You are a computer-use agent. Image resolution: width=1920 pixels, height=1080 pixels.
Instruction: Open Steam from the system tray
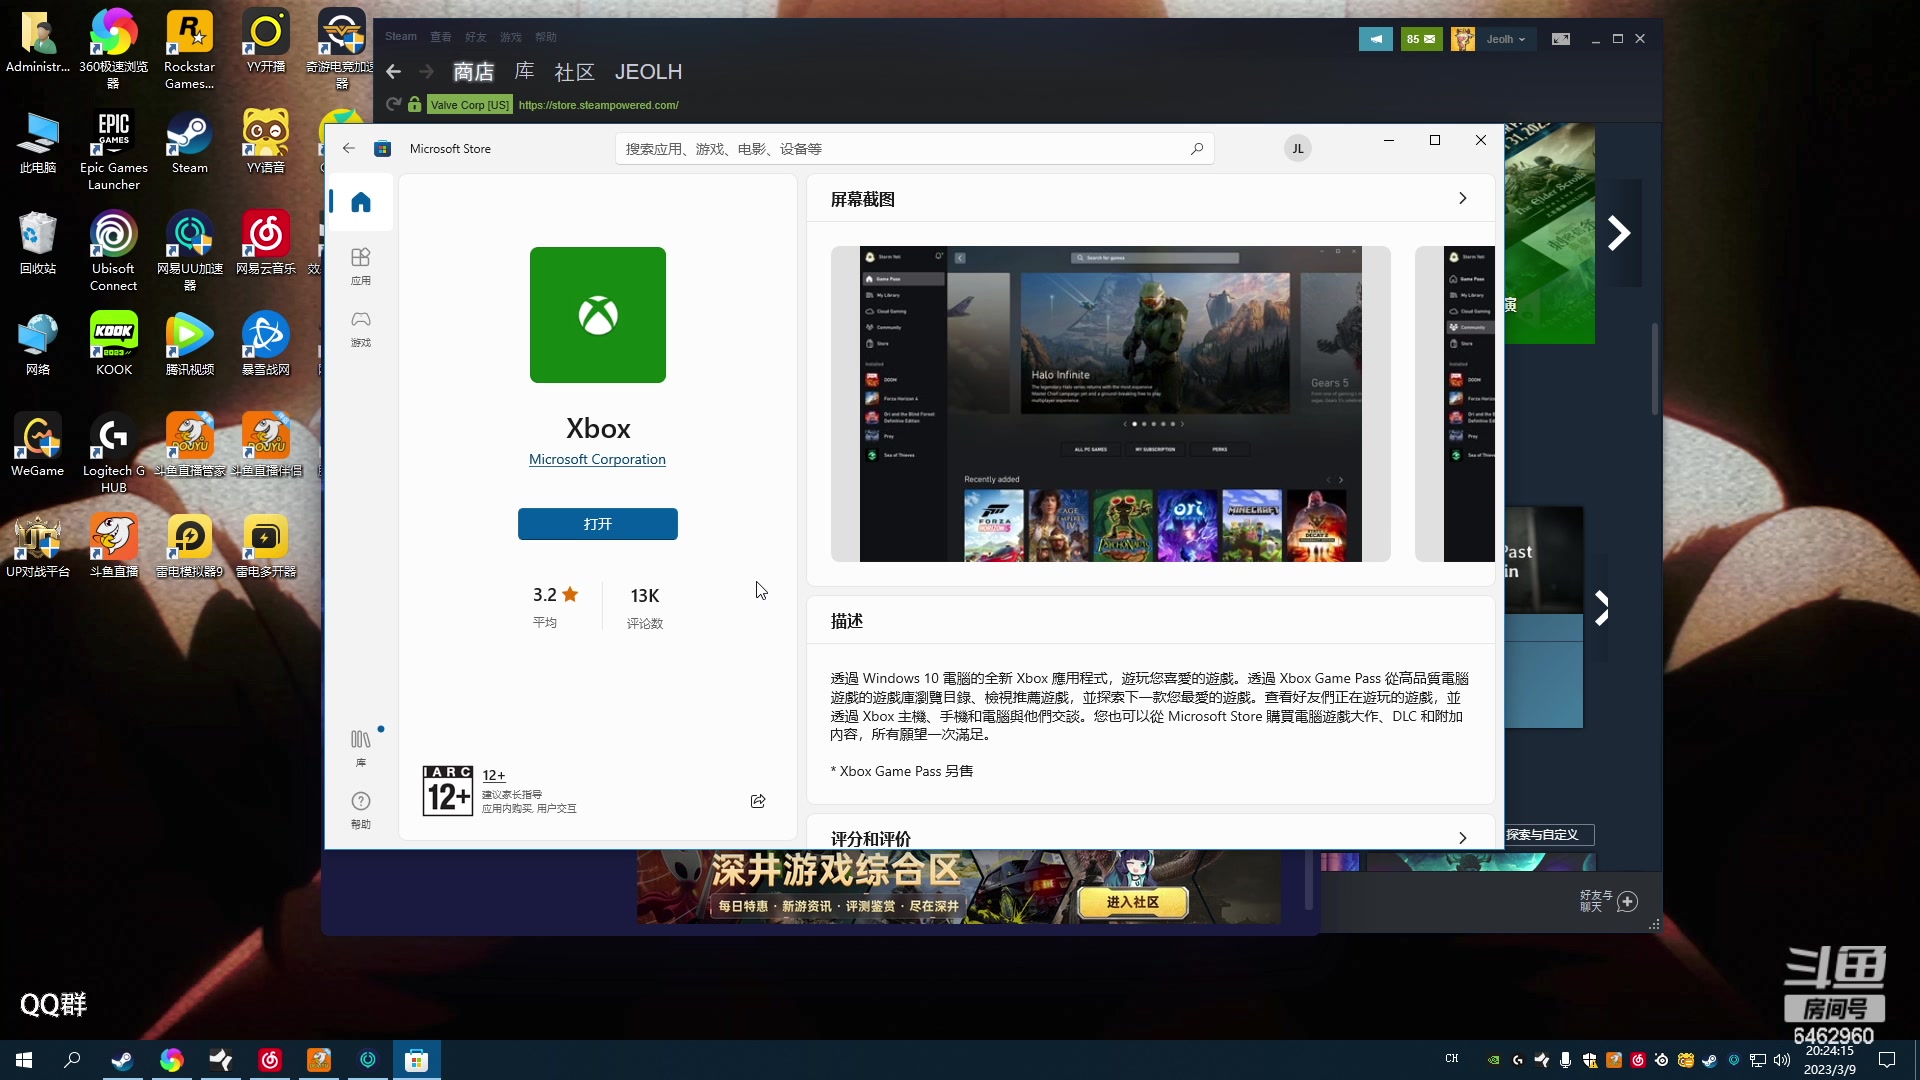pyautogui.click(x=1712, y=1060)
